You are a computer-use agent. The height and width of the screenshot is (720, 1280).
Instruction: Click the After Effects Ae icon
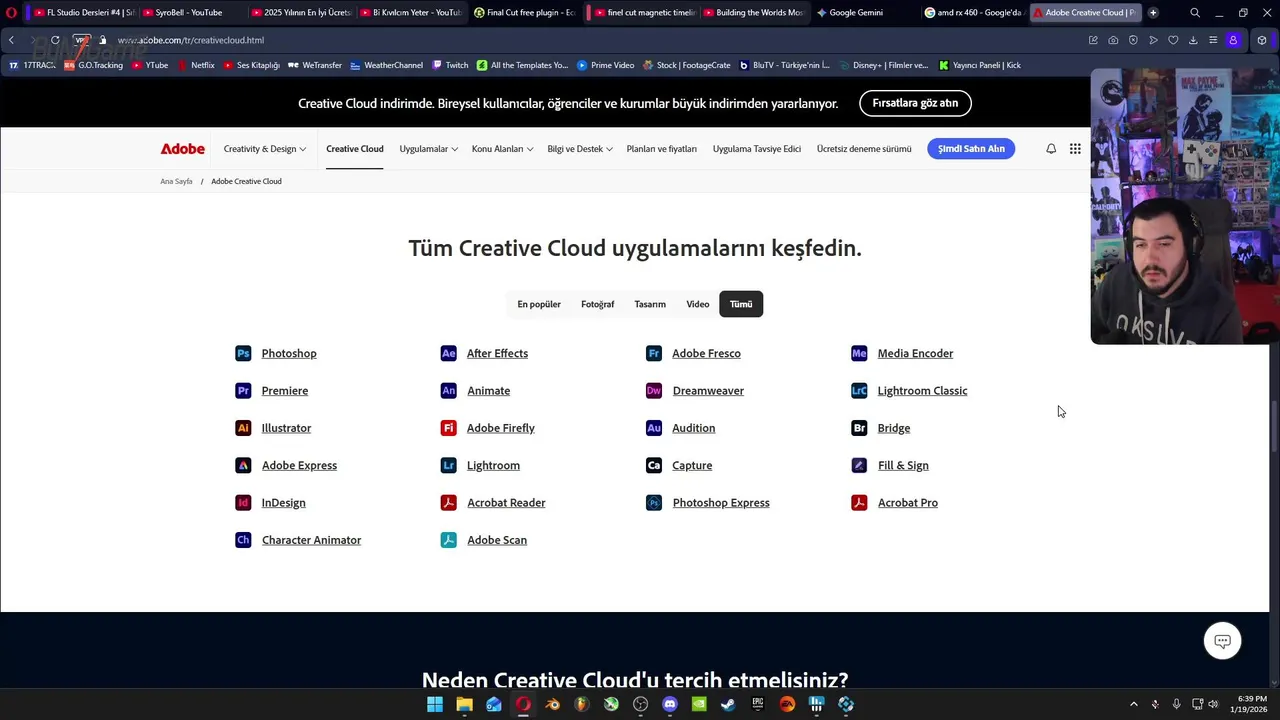(449, 353)
